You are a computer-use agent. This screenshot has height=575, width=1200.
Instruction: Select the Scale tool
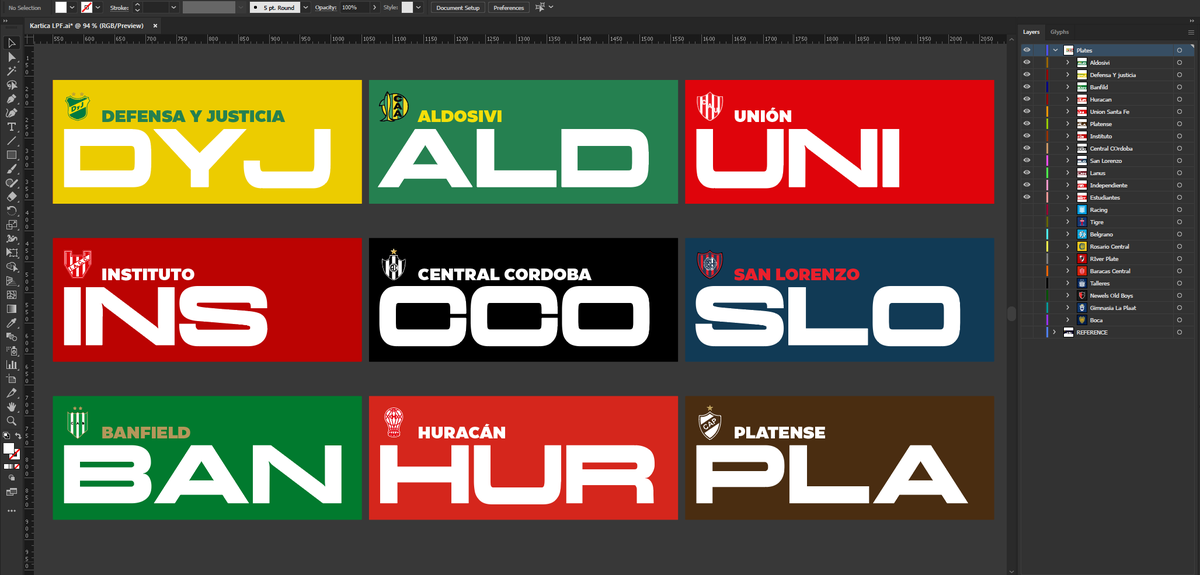click(x=12, y=225)
